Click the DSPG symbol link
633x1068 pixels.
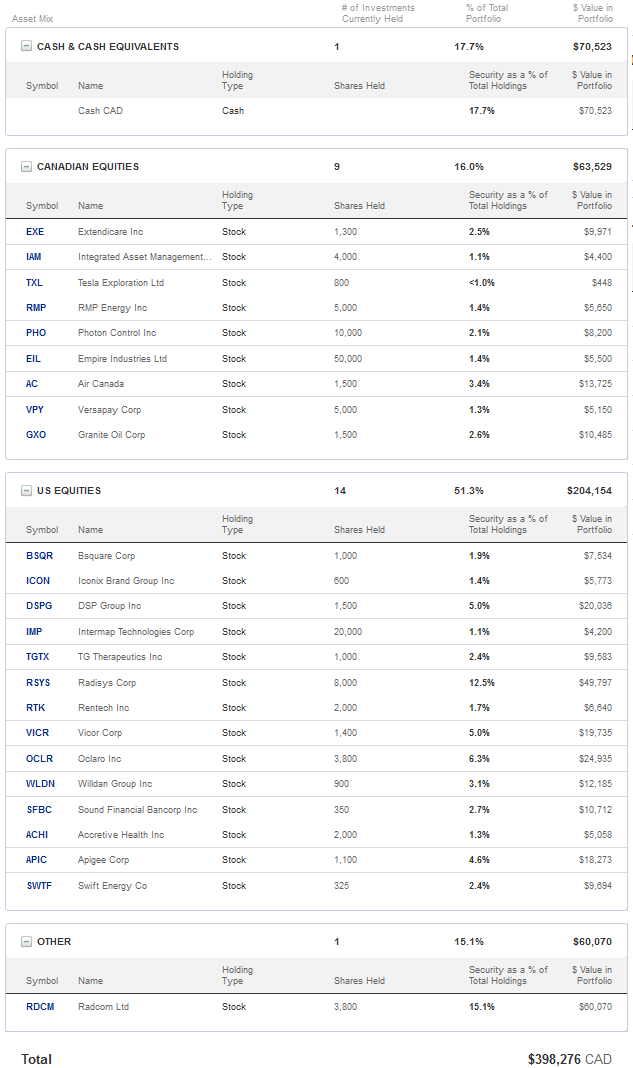38,606
